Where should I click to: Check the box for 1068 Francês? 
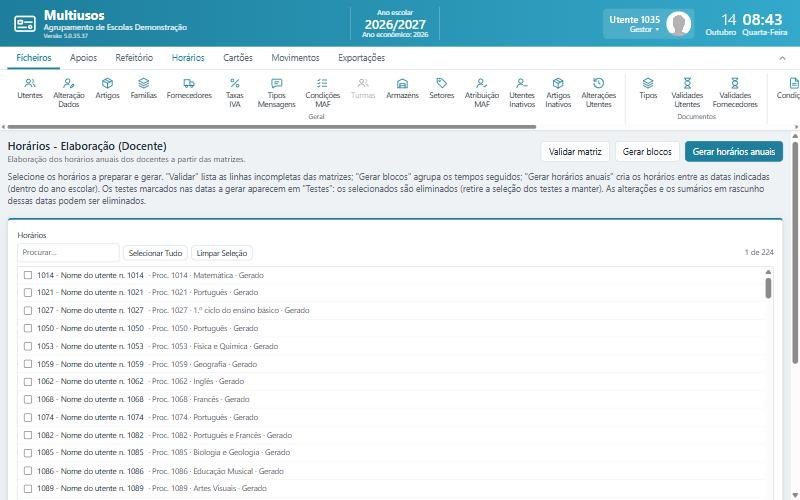[x=28, y=399]
